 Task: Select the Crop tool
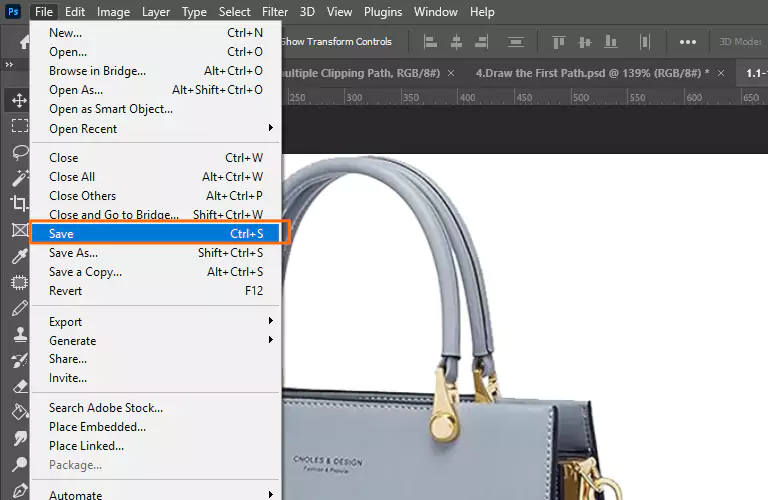19,204
